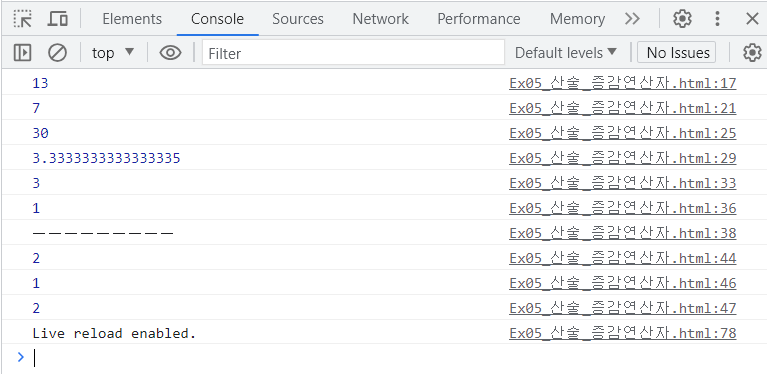The height and width of the screenshot is (374, 767).
Task: Open source link html:44
Action: pyautogui.click(x=622, y=258)
